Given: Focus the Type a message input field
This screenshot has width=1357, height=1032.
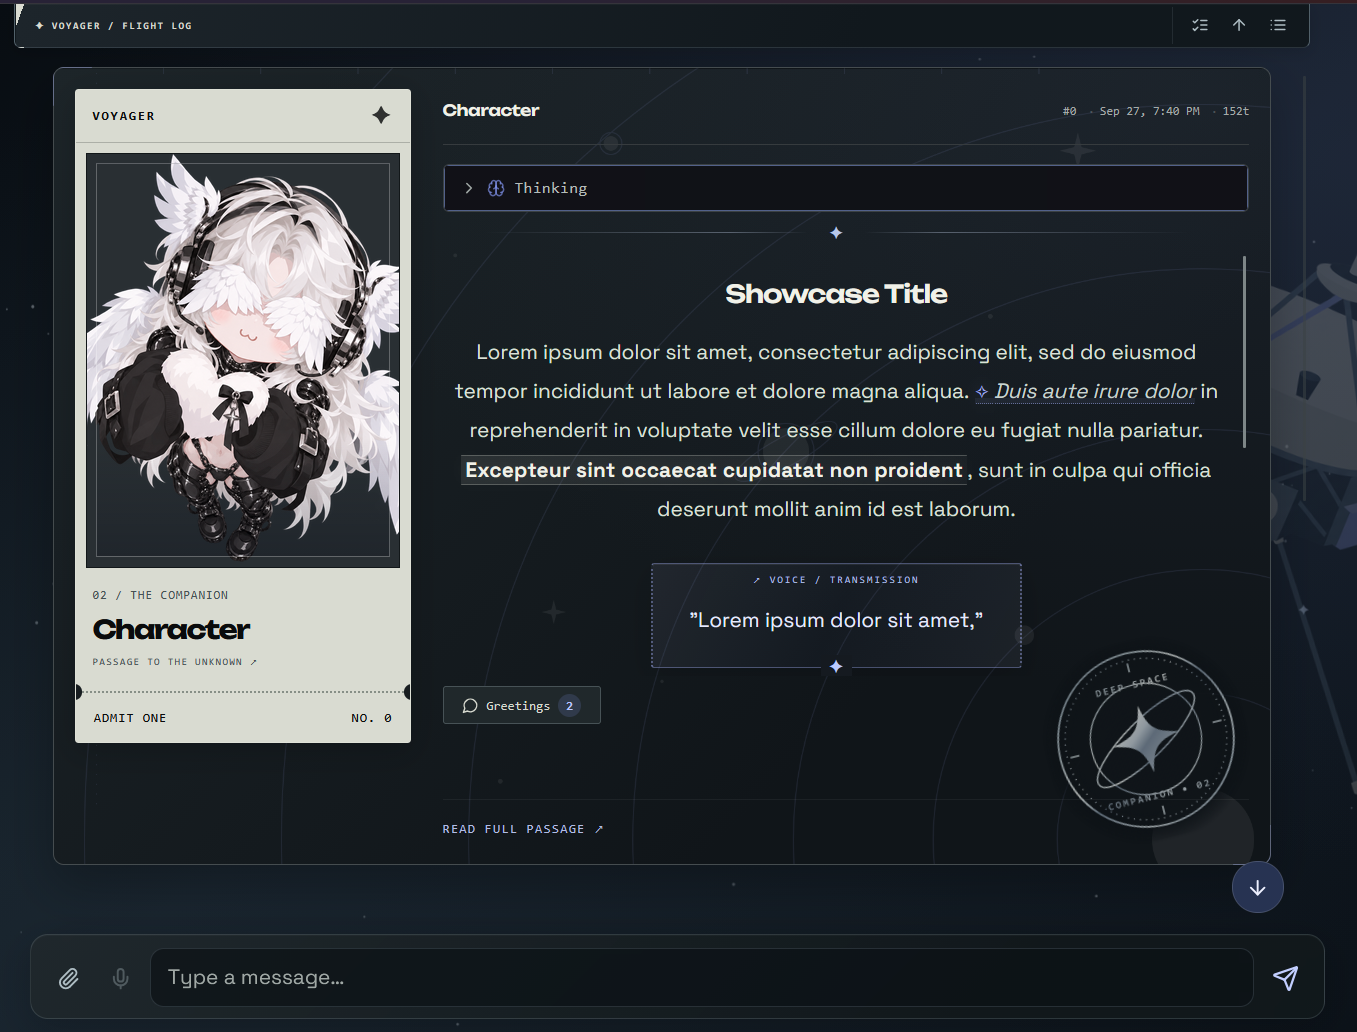Looking at the screenshot, I should tap(701, 977).
